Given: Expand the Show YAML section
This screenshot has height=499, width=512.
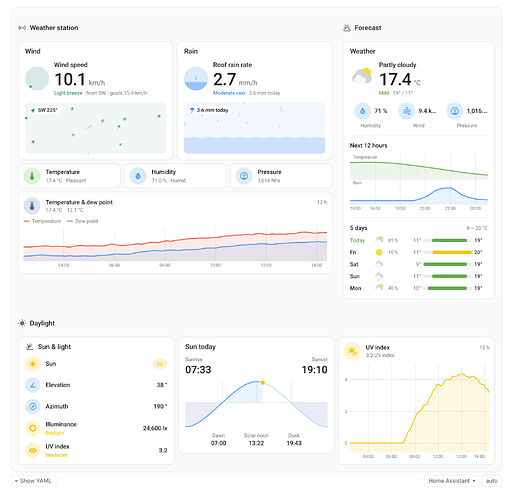Looking at the screenshot, I should [x=33, y=481].
